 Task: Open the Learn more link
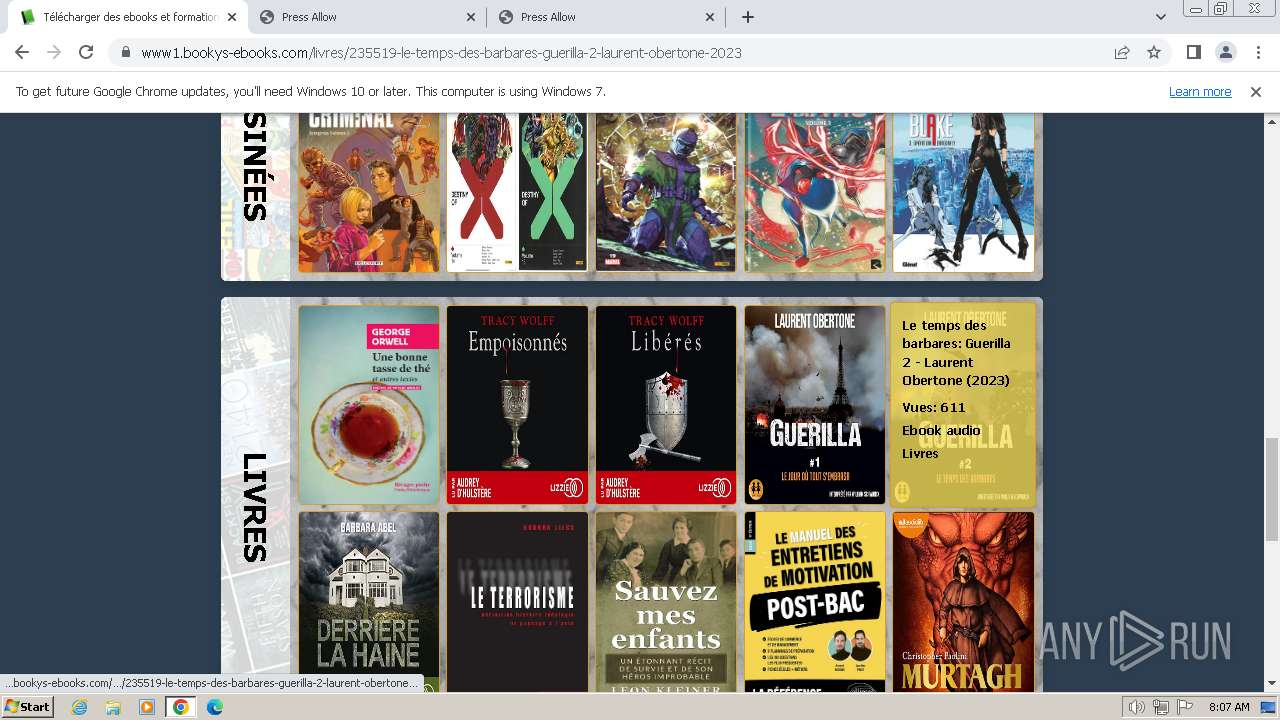click(x=1200, y=91)
